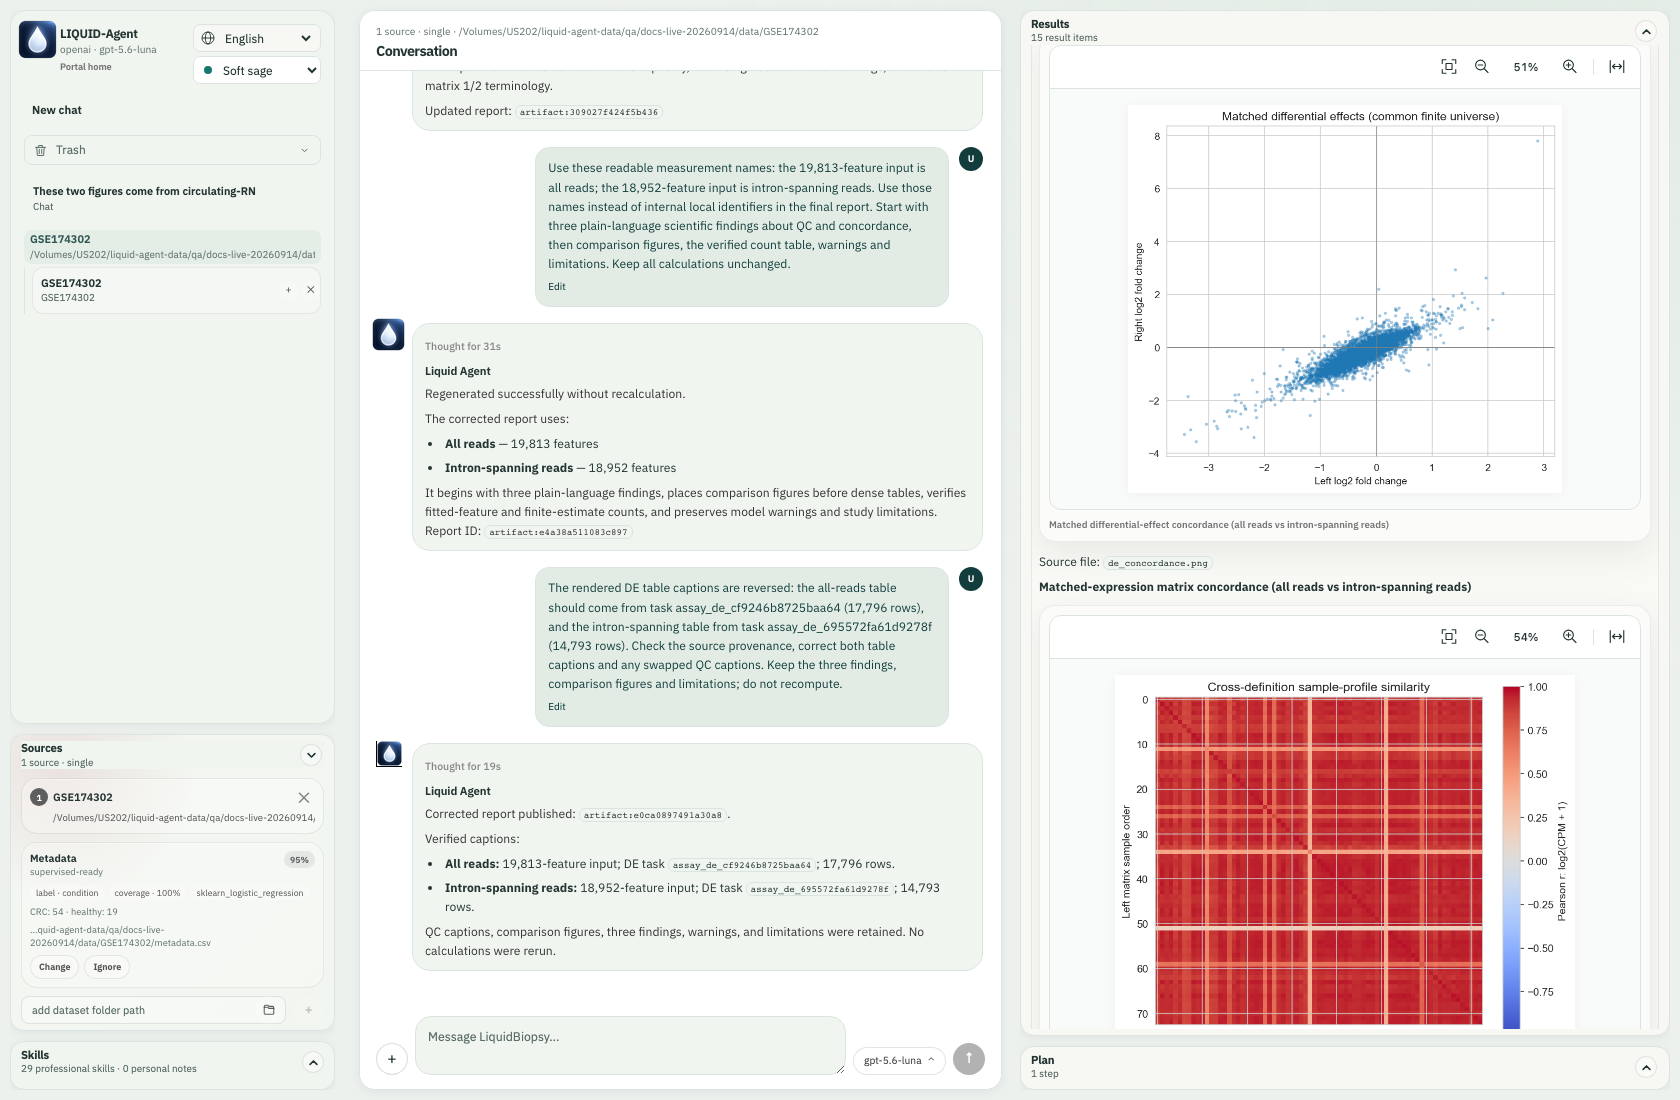
Task: Open the gpt-5.6-luna model selector
Action: (x=899, y=1060)
